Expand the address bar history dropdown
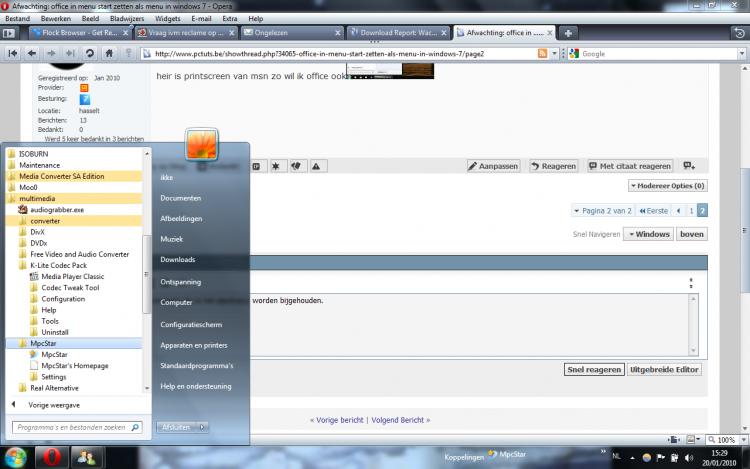 554,54
